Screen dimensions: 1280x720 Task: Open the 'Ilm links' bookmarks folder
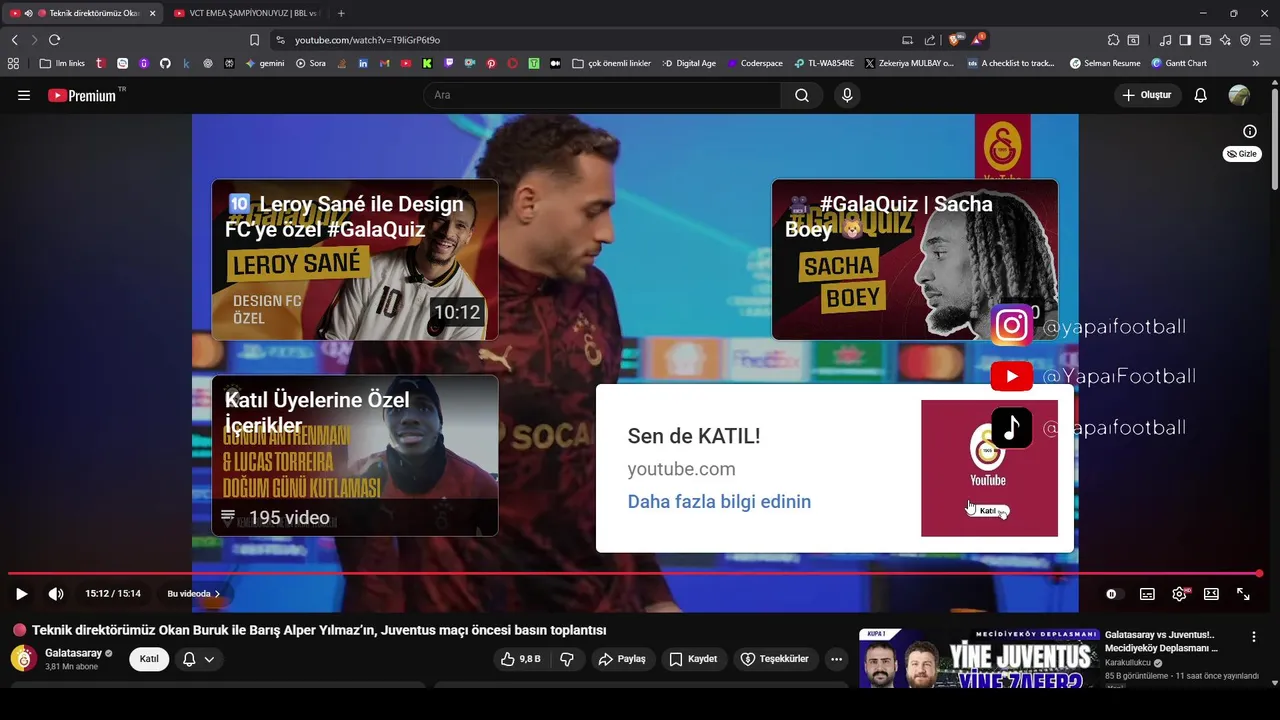62,63
